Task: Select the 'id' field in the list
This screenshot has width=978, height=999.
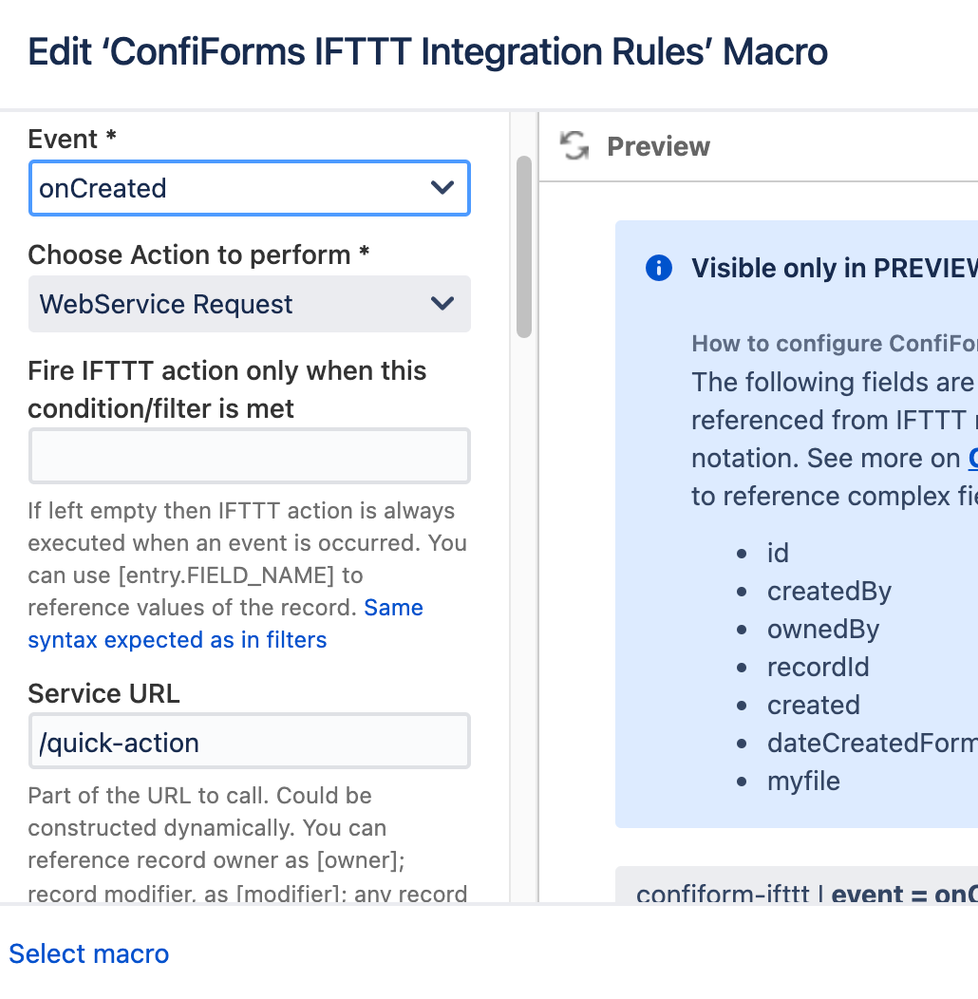Action: pyautogui.click(x=778, y=553)
